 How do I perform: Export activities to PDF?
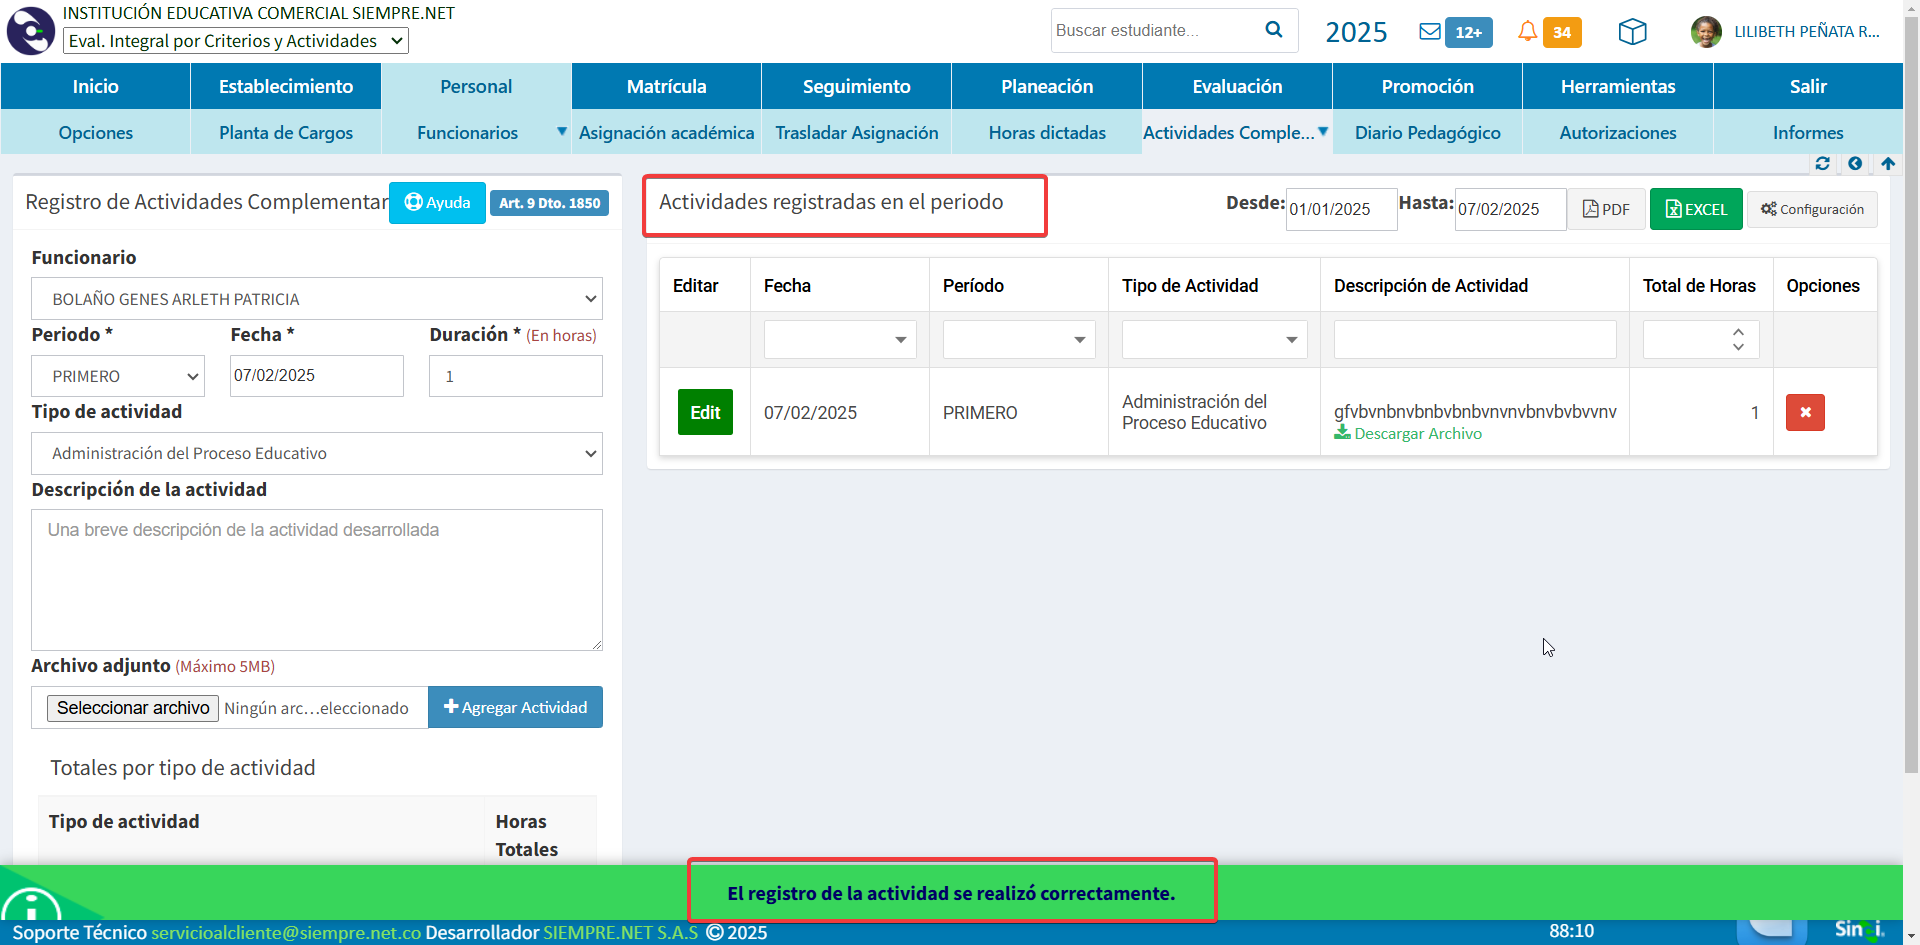tap(1605, 209)
